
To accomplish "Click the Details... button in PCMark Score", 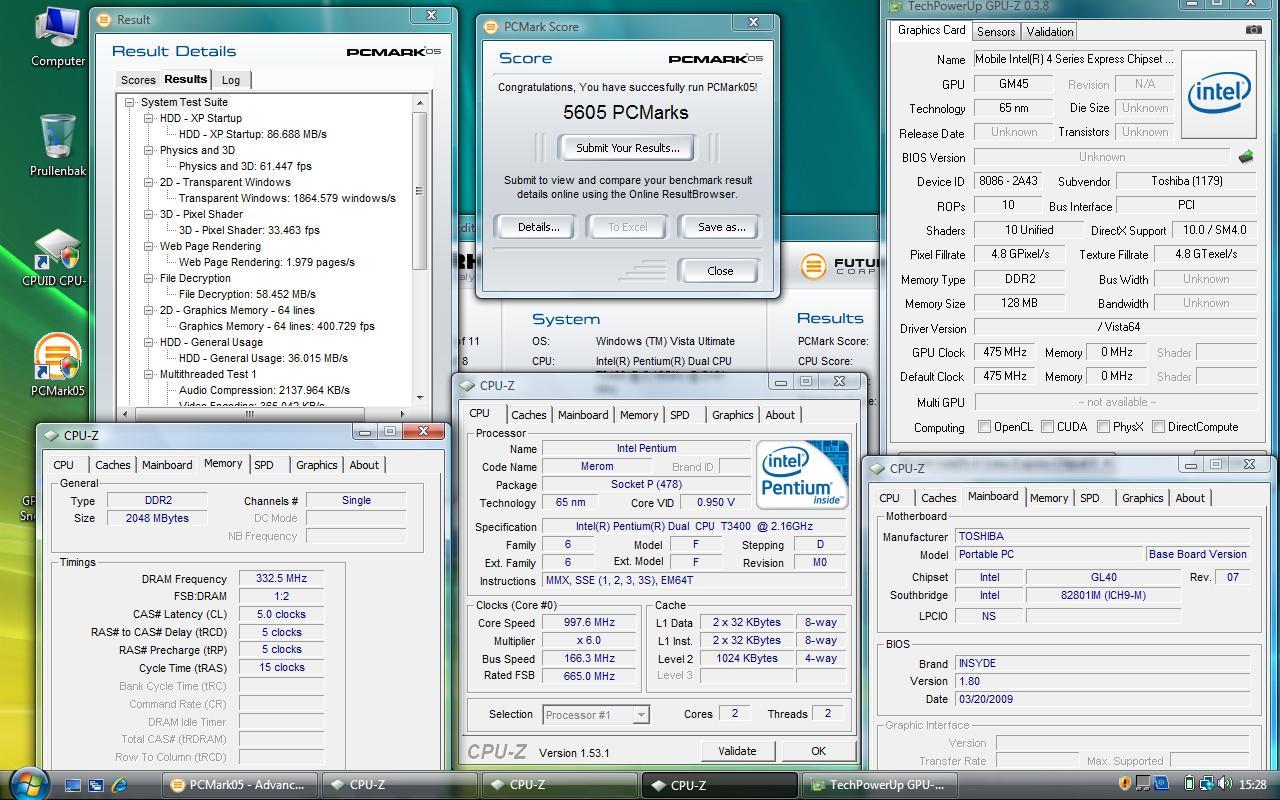I will 538,227.
